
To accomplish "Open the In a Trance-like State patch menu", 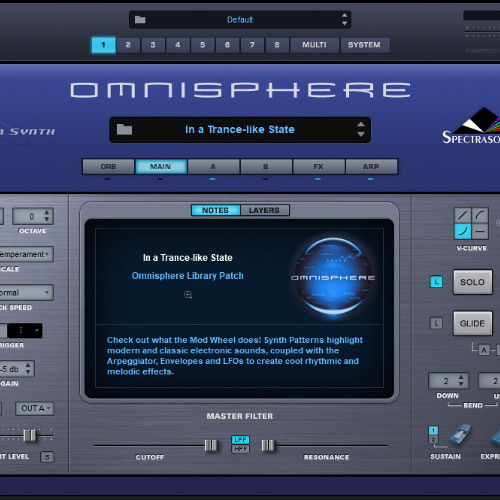I will pyautogui.click(x=240, y=130).
